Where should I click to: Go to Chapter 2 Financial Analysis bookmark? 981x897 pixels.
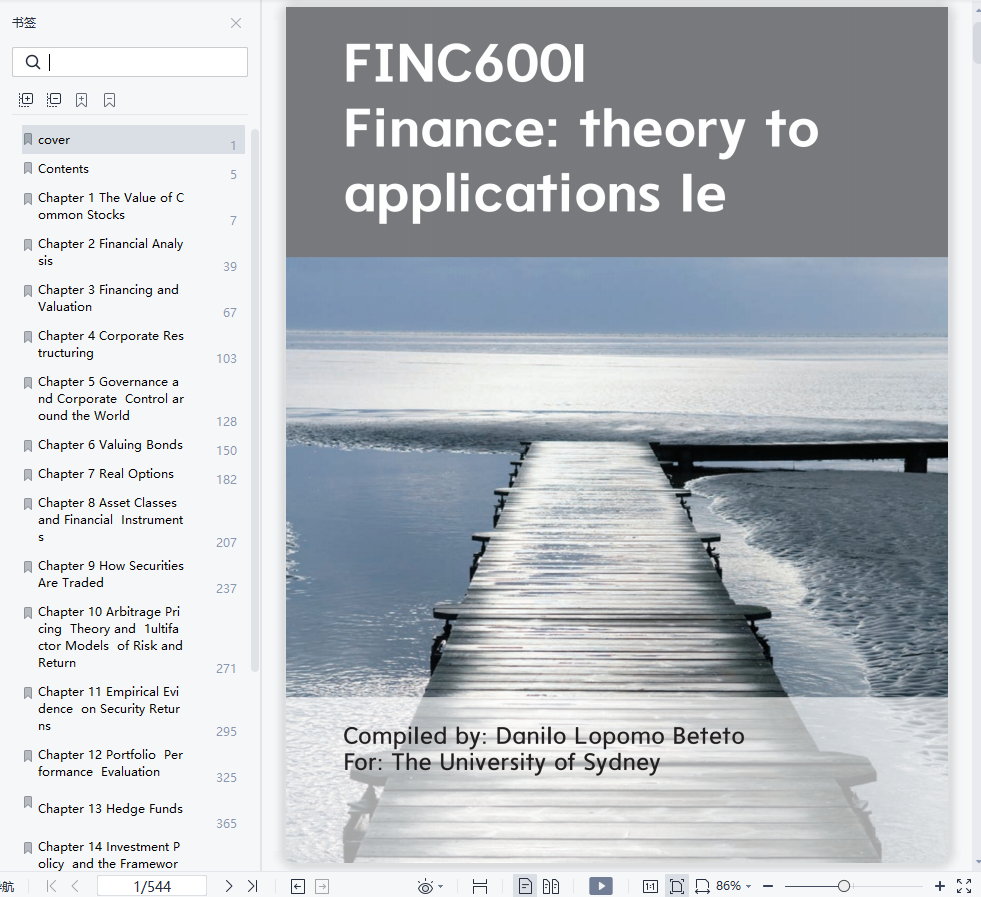133,252
